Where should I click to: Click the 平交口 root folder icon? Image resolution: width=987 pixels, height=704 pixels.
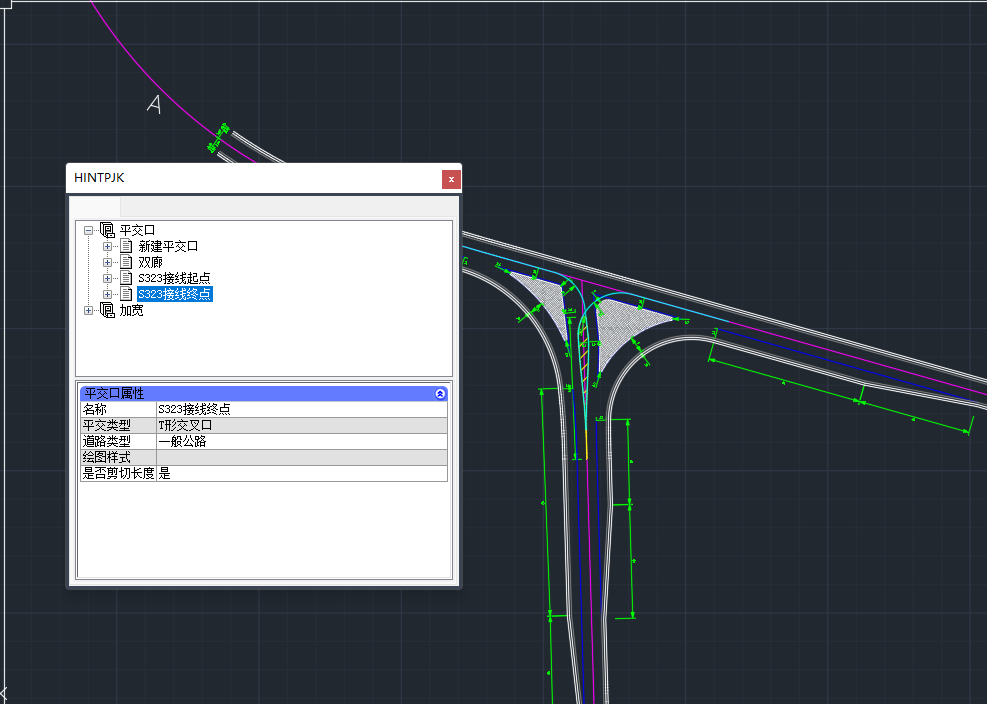(108, 230)
